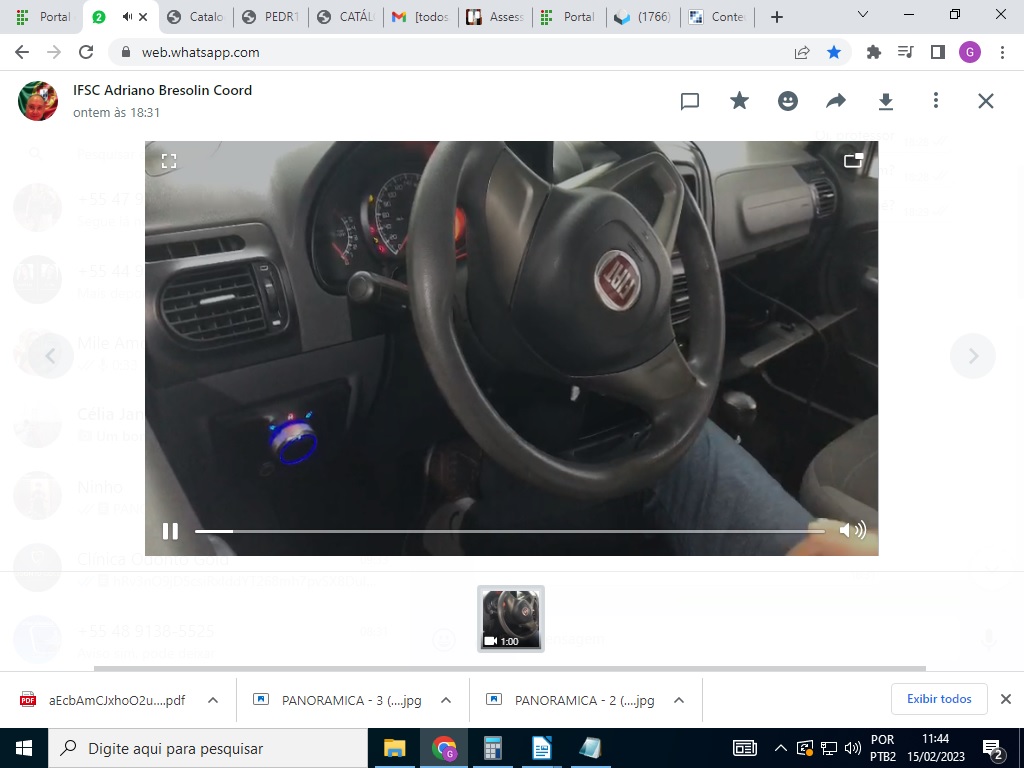Click the video progress bar
This screenshot has height=768, width=1024.
(x=509, y=532)
